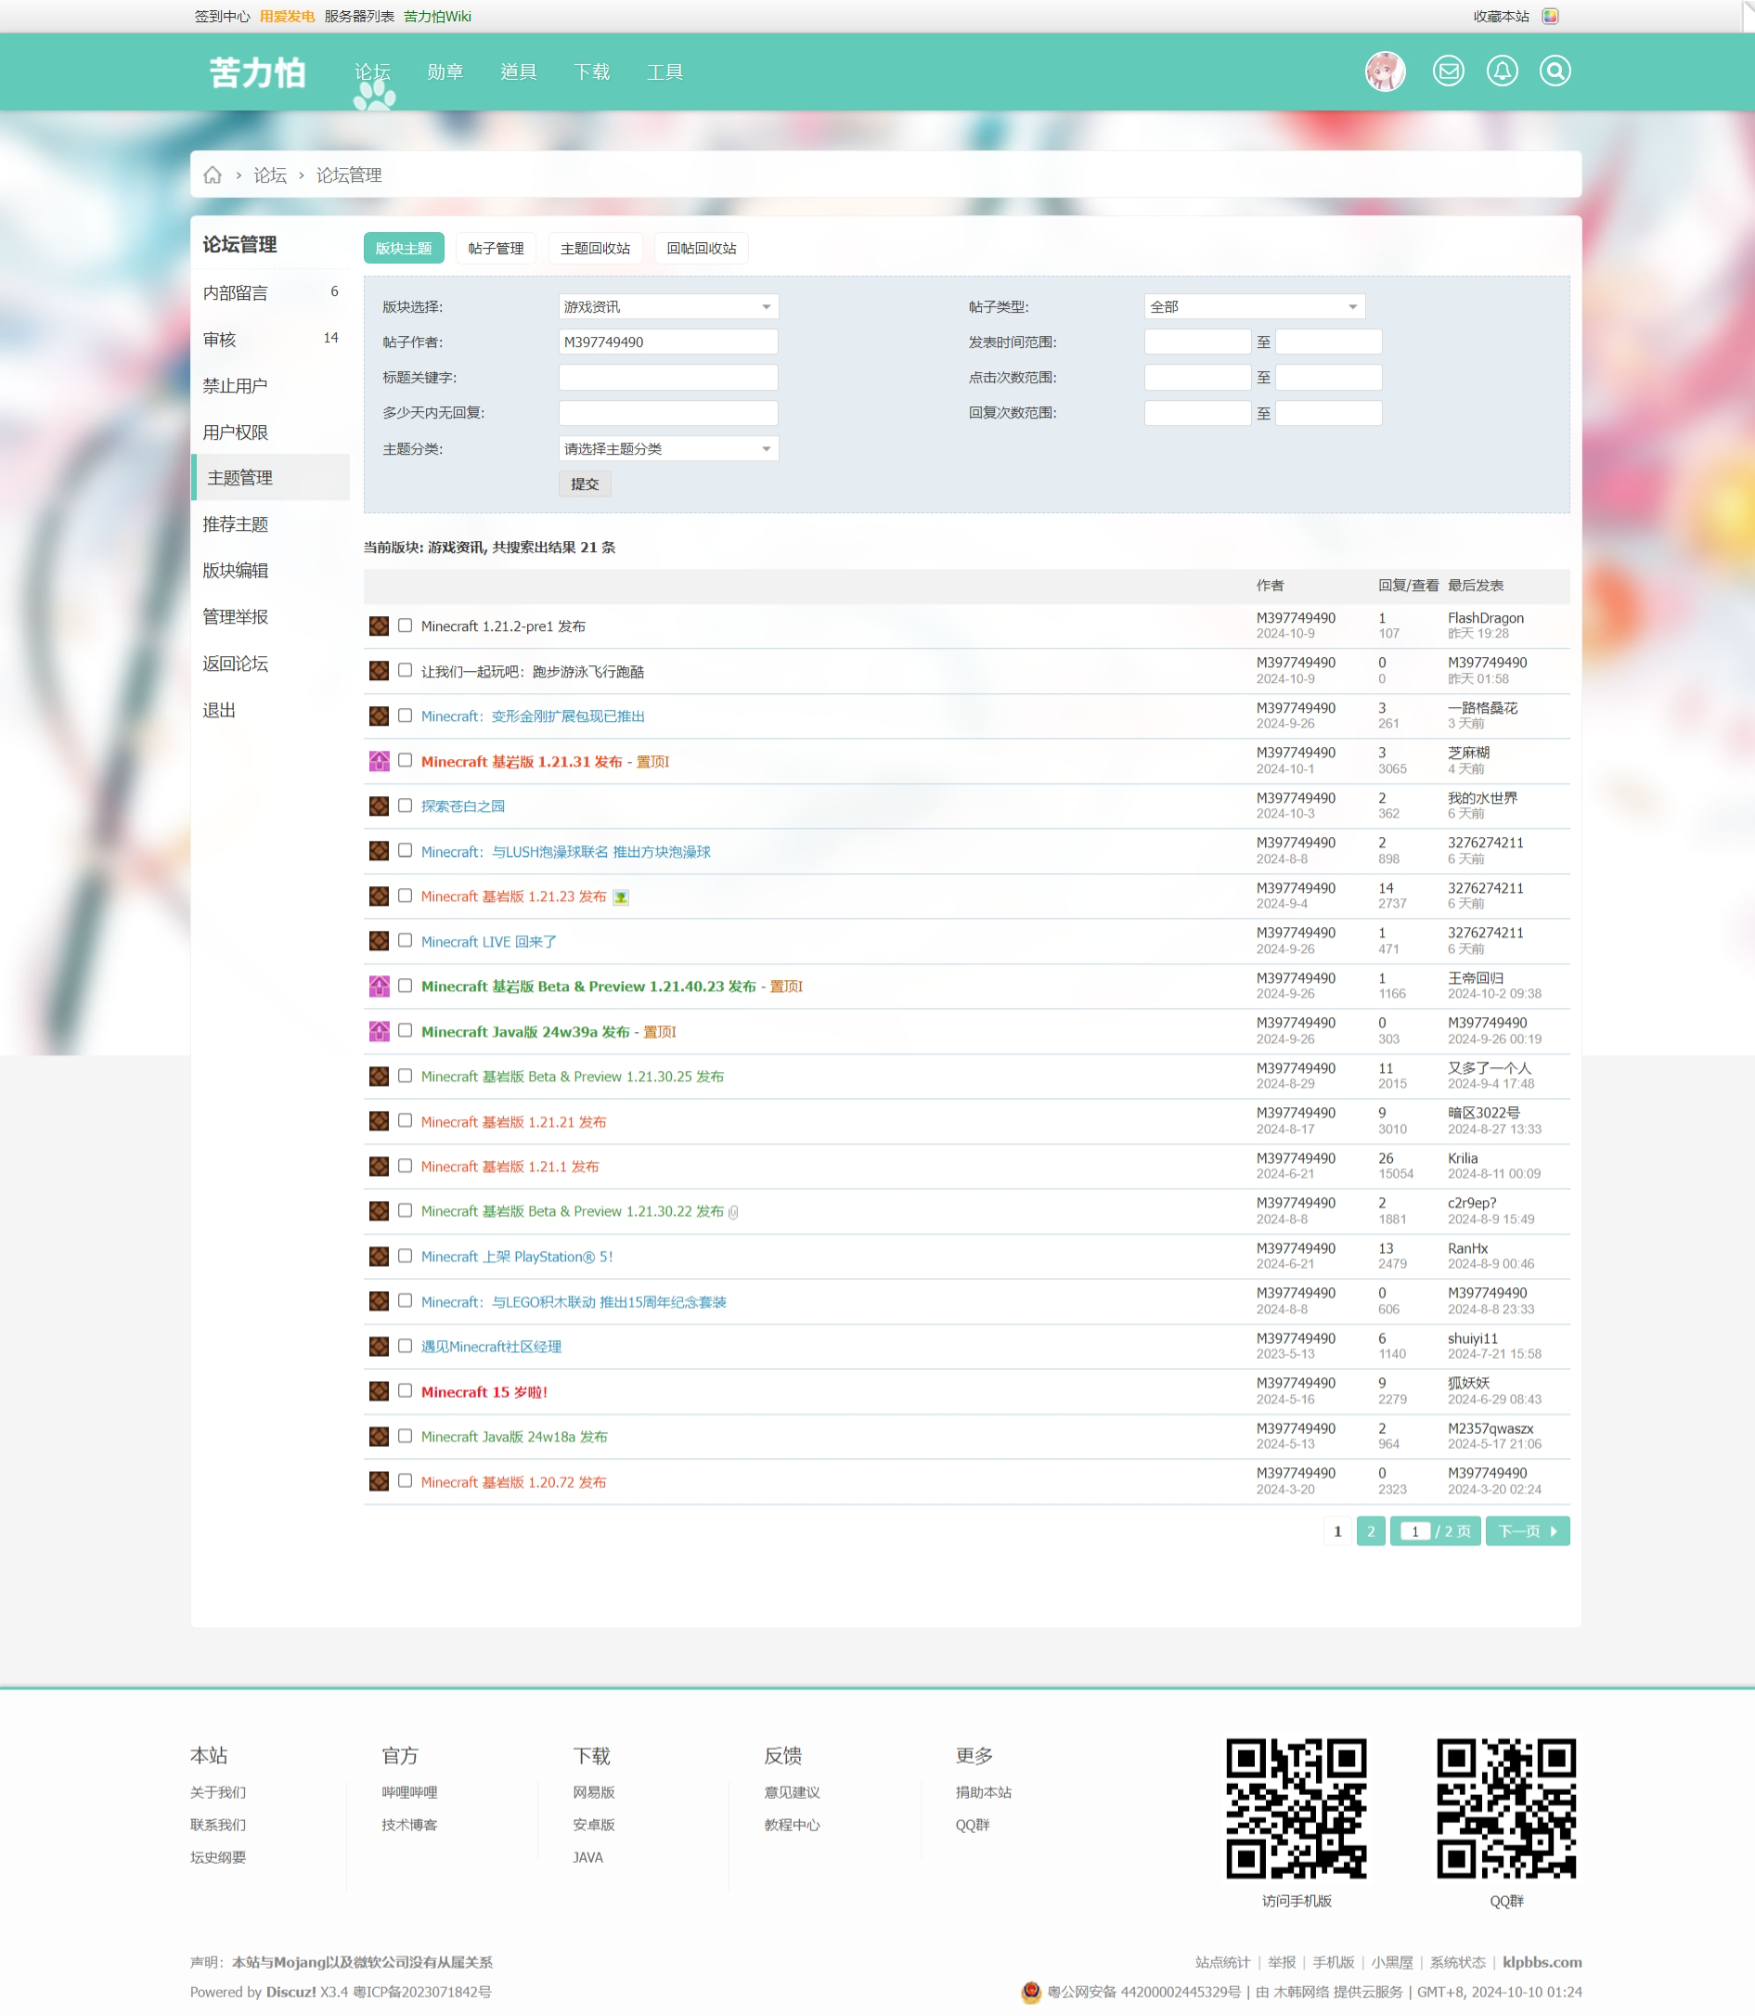Click attachment clip icon after Beta 1.21.30.22 发布
1755x2016 pixels.
733,1212
